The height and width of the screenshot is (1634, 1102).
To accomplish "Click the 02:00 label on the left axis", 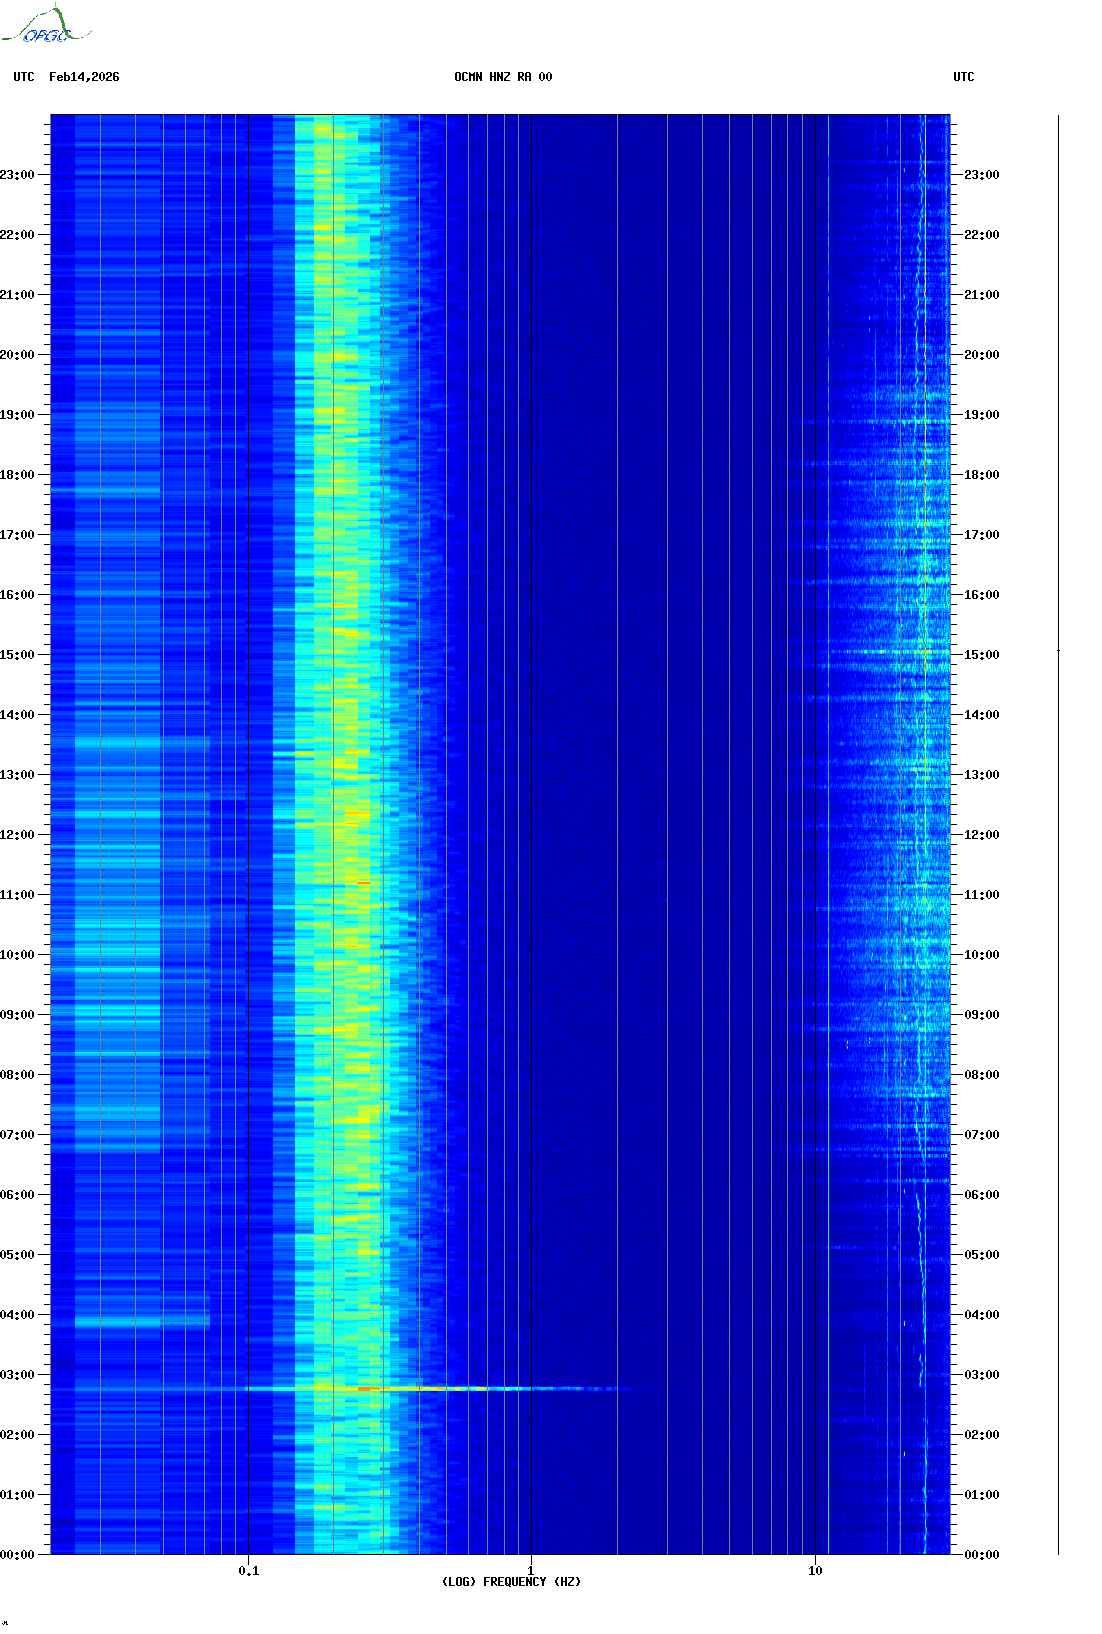I will (x=17, y=1435).
